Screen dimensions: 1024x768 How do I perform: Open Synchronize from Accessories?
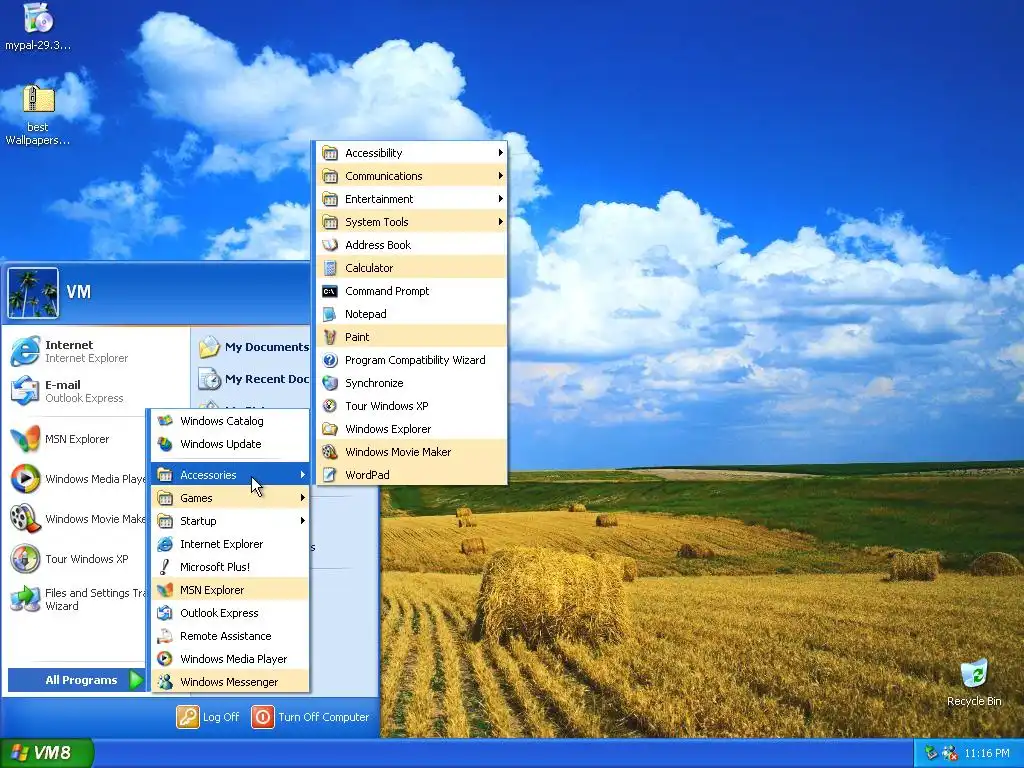coord(412,383)
